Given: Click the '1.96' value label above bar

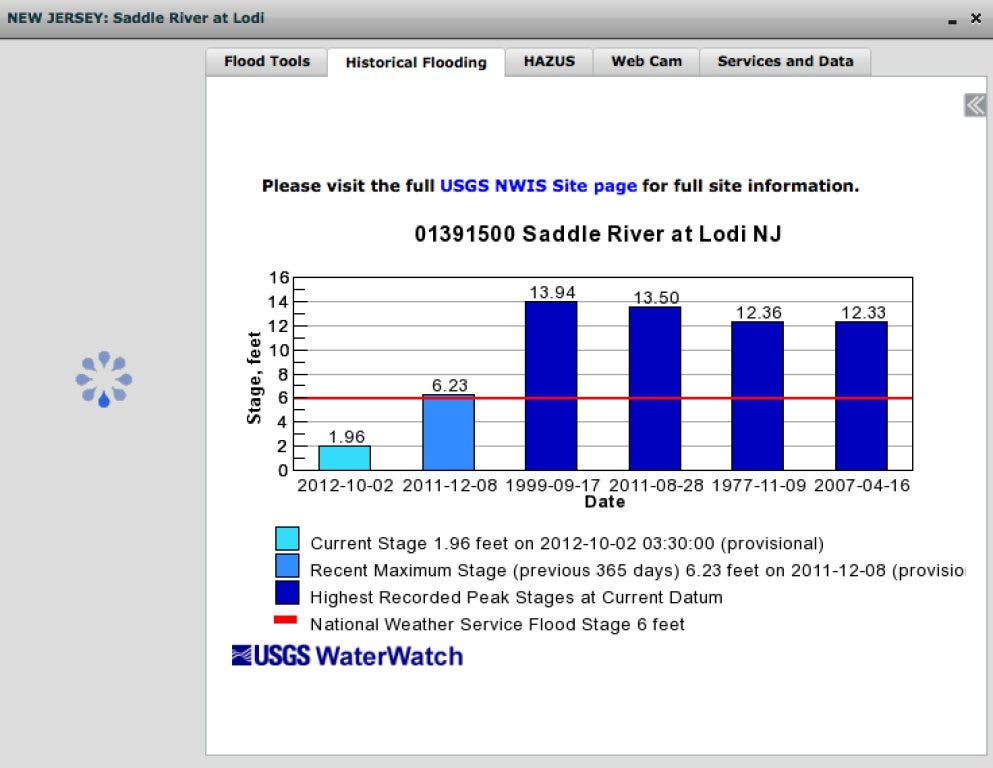Looking at the screenshot, I should click(346, 437).
